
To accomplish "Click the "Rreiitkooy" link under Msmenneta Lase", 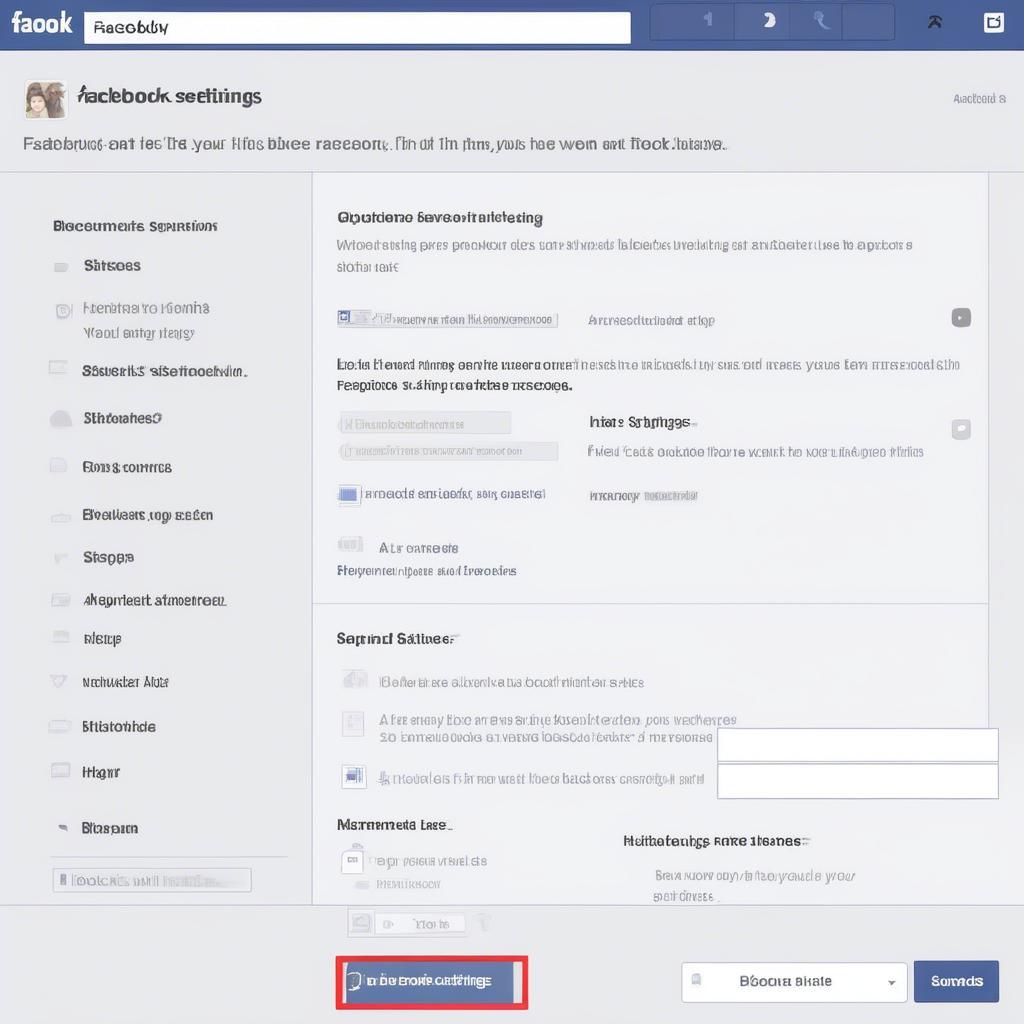I will click(408, 884).
